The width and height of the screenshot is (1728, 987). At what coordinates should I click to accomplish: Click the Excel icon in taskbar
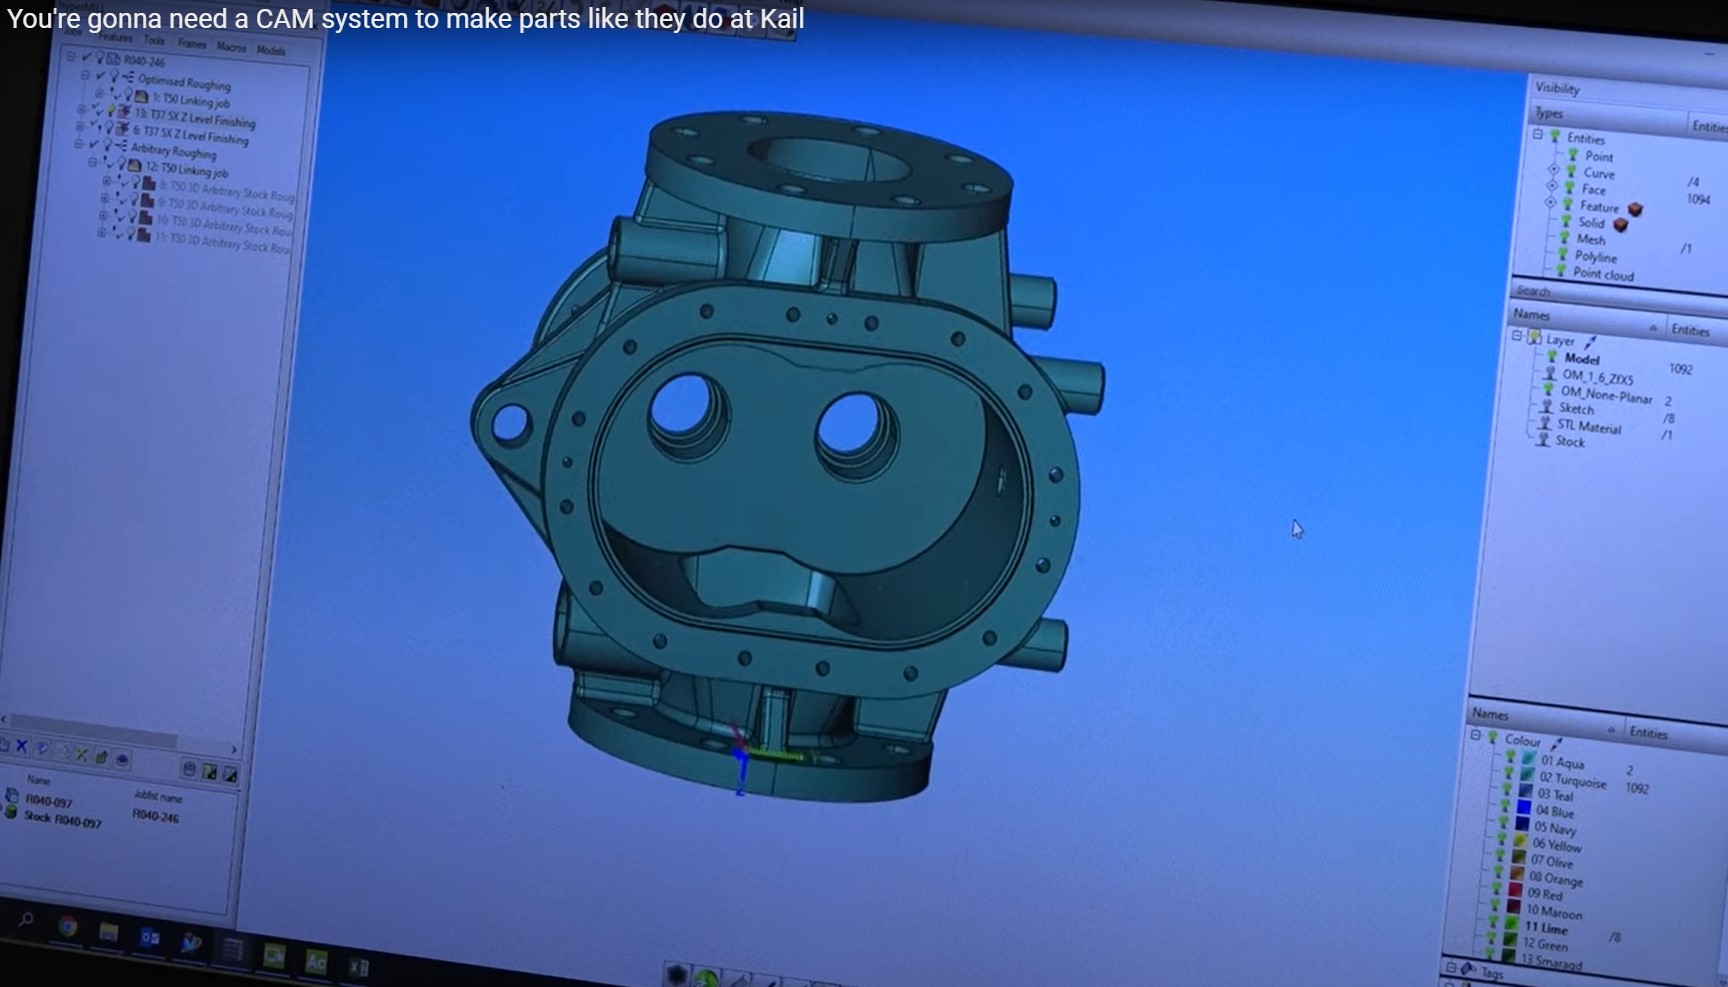pos(358,966)
